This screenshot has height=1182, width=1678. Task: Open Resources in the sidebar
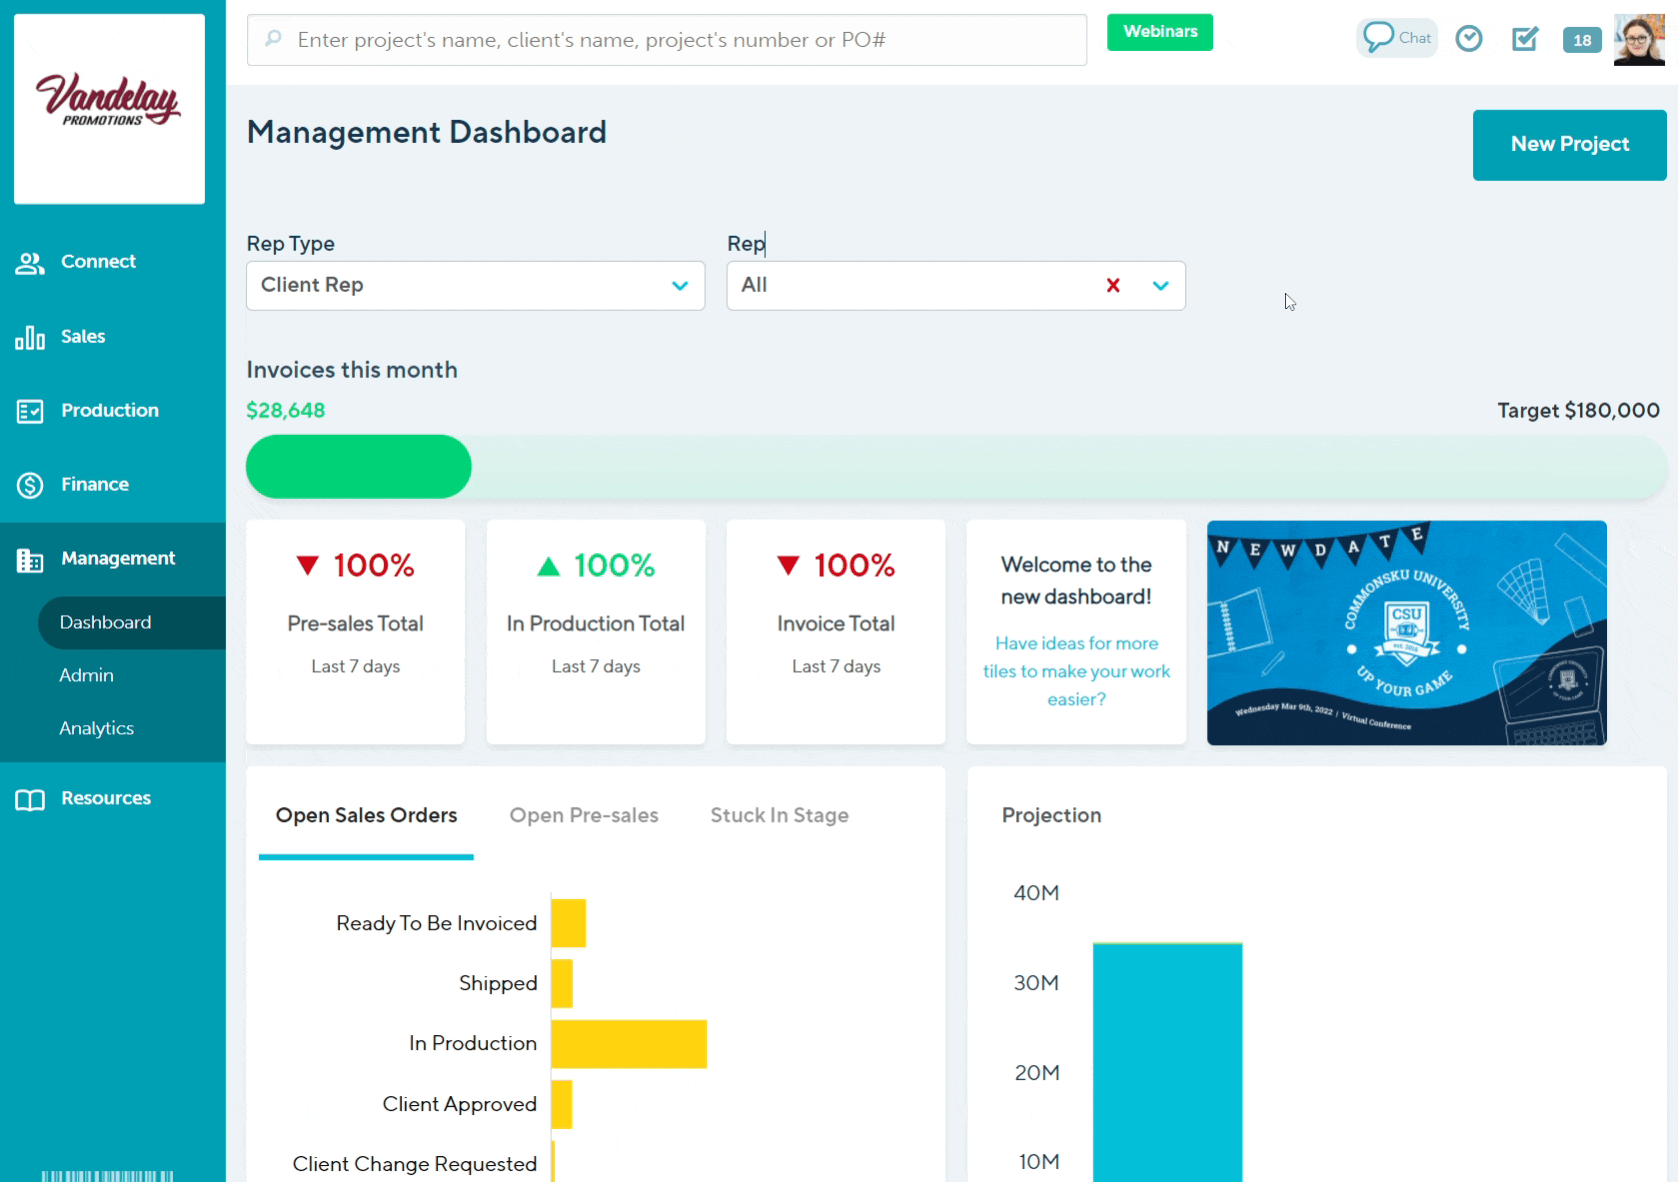[105, 799]
